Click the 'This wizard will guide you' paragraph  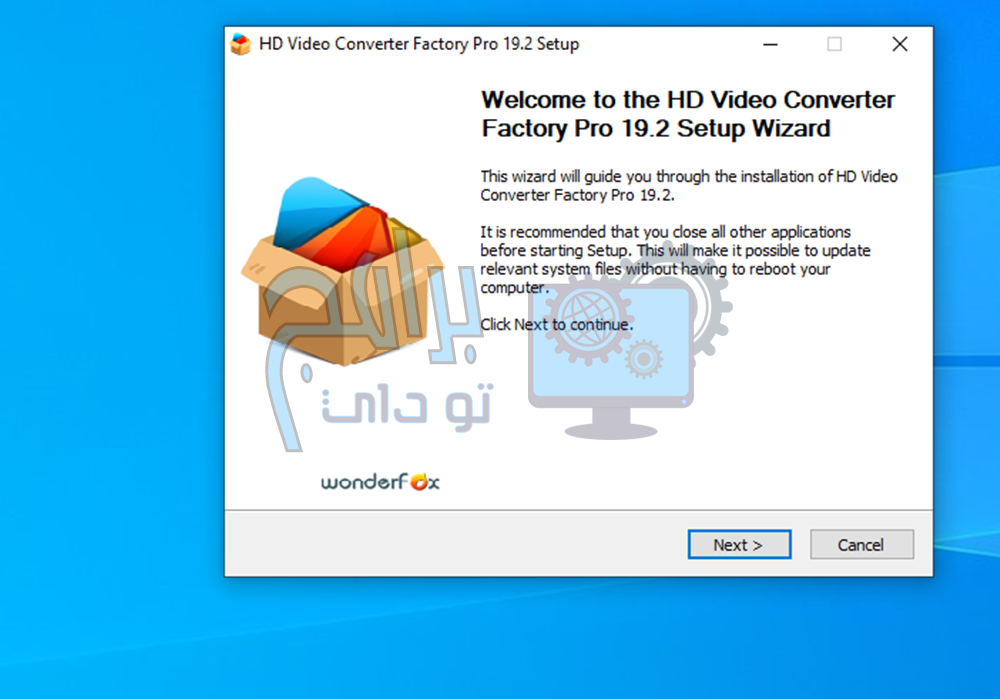click(689, 186)
